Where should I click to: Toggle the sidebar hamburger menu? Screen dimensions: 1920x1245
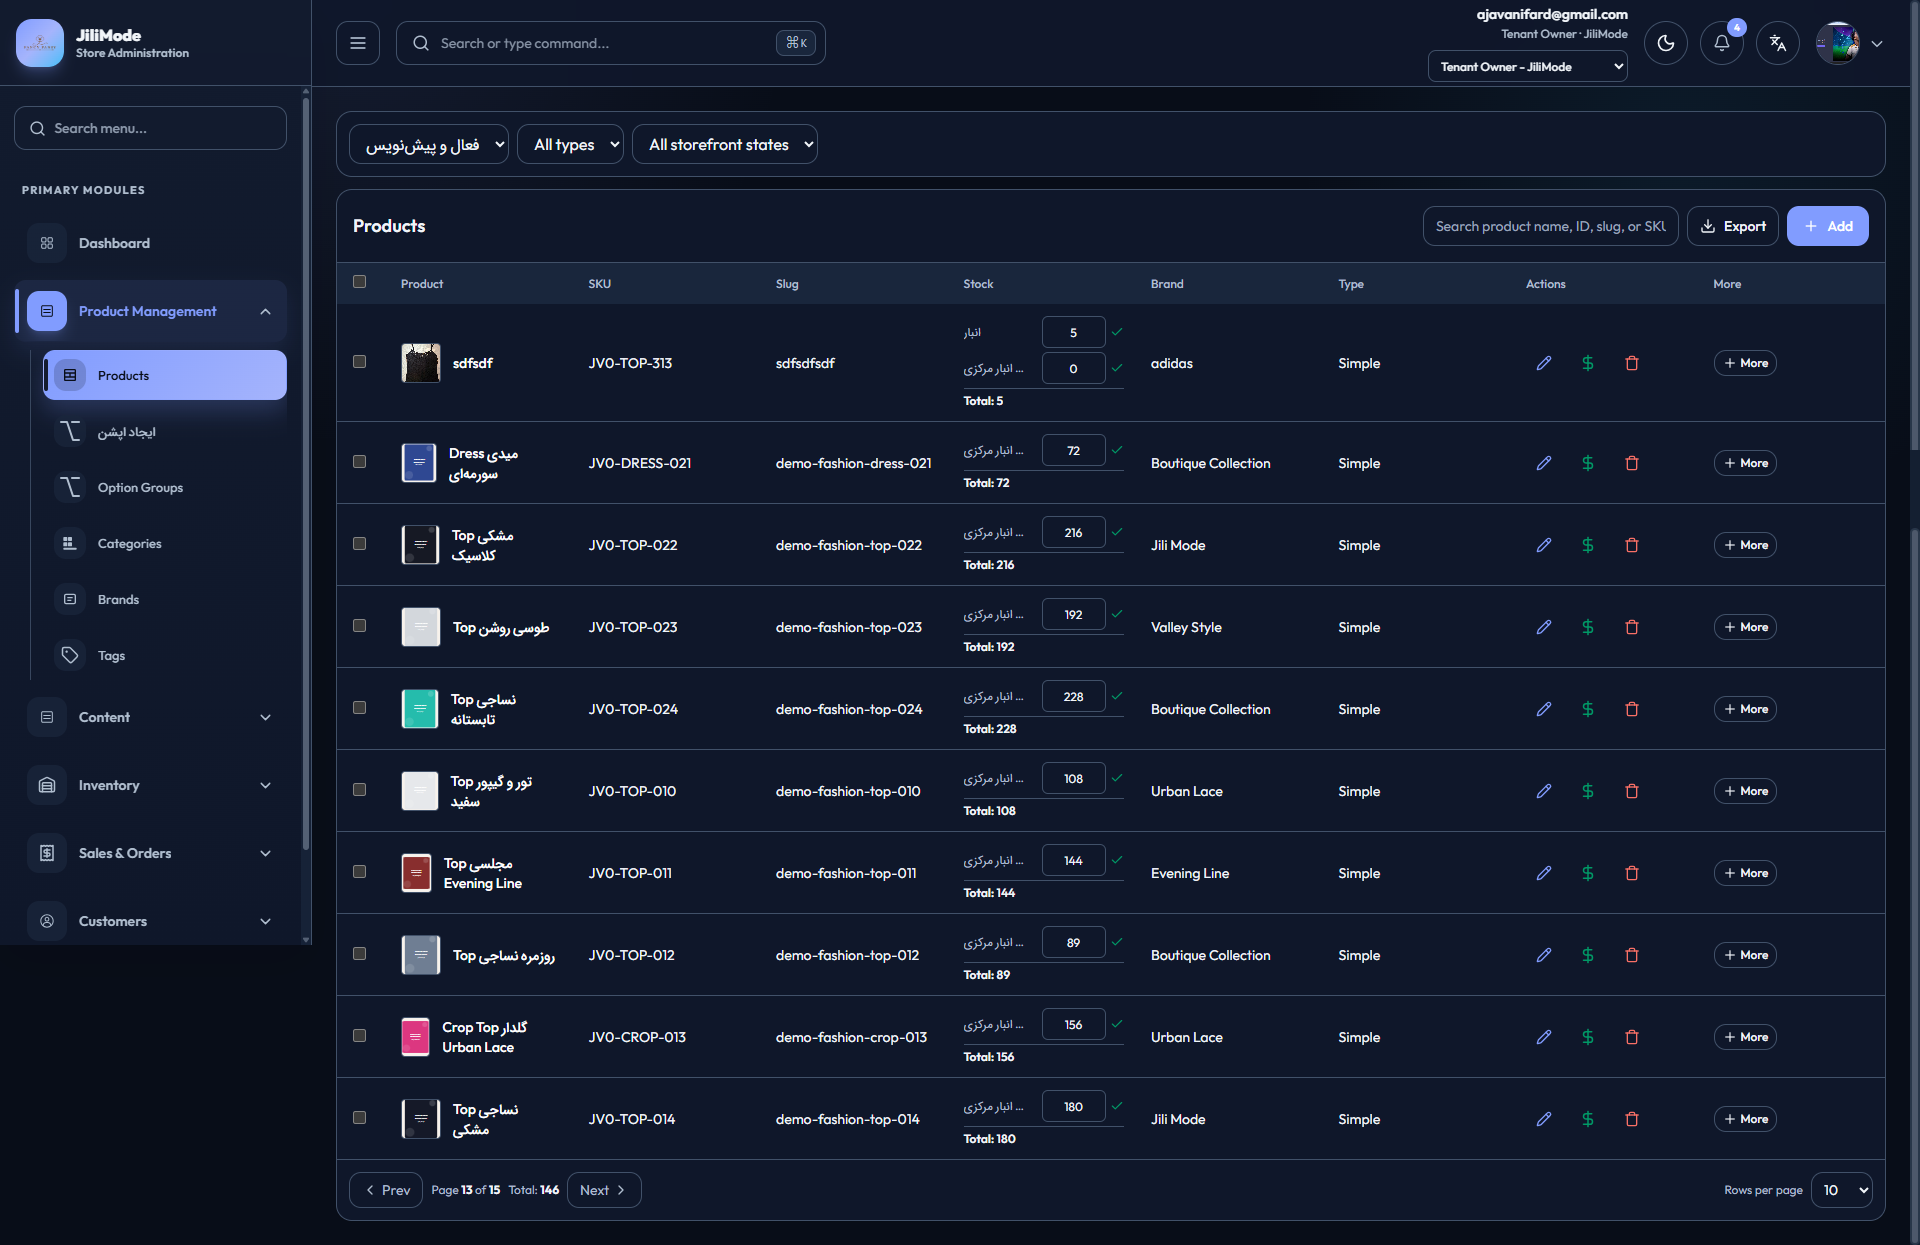coord(358,43)
